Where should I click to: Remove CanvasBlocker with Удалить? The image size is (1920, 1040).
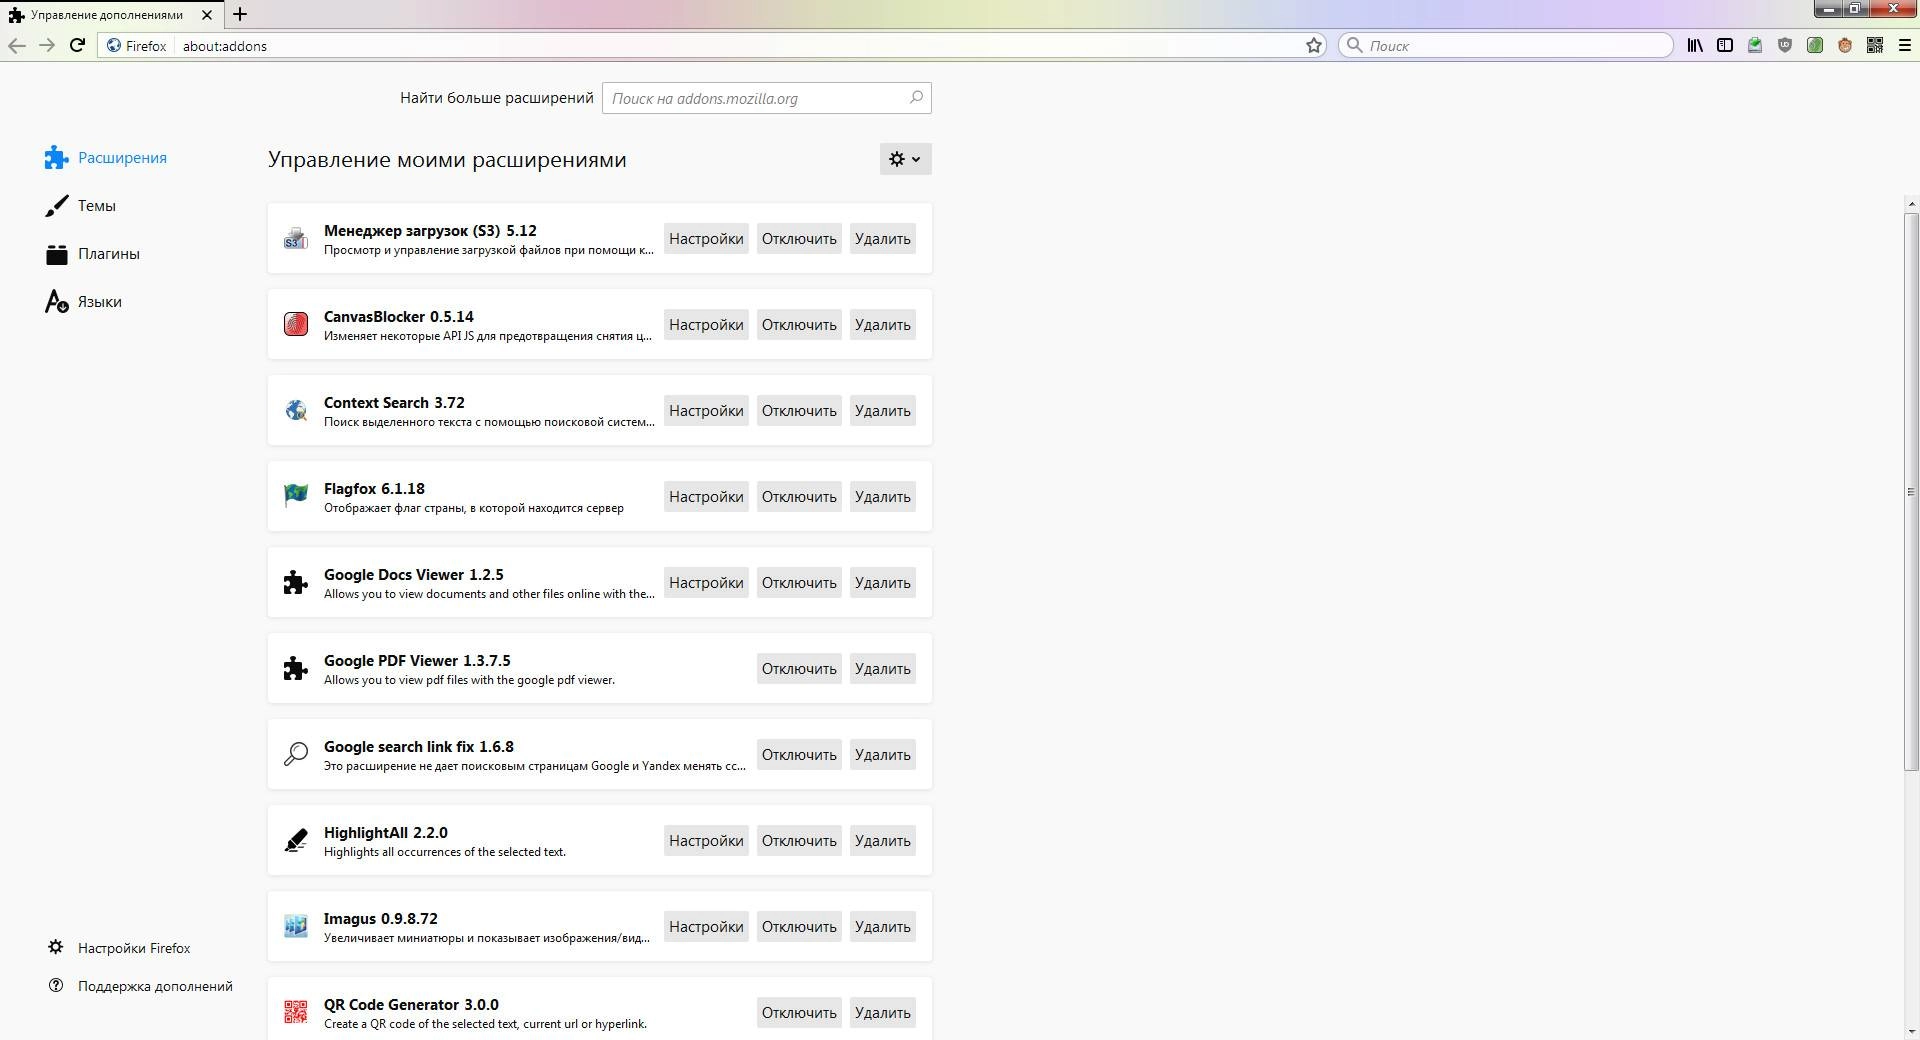[883, 324]
